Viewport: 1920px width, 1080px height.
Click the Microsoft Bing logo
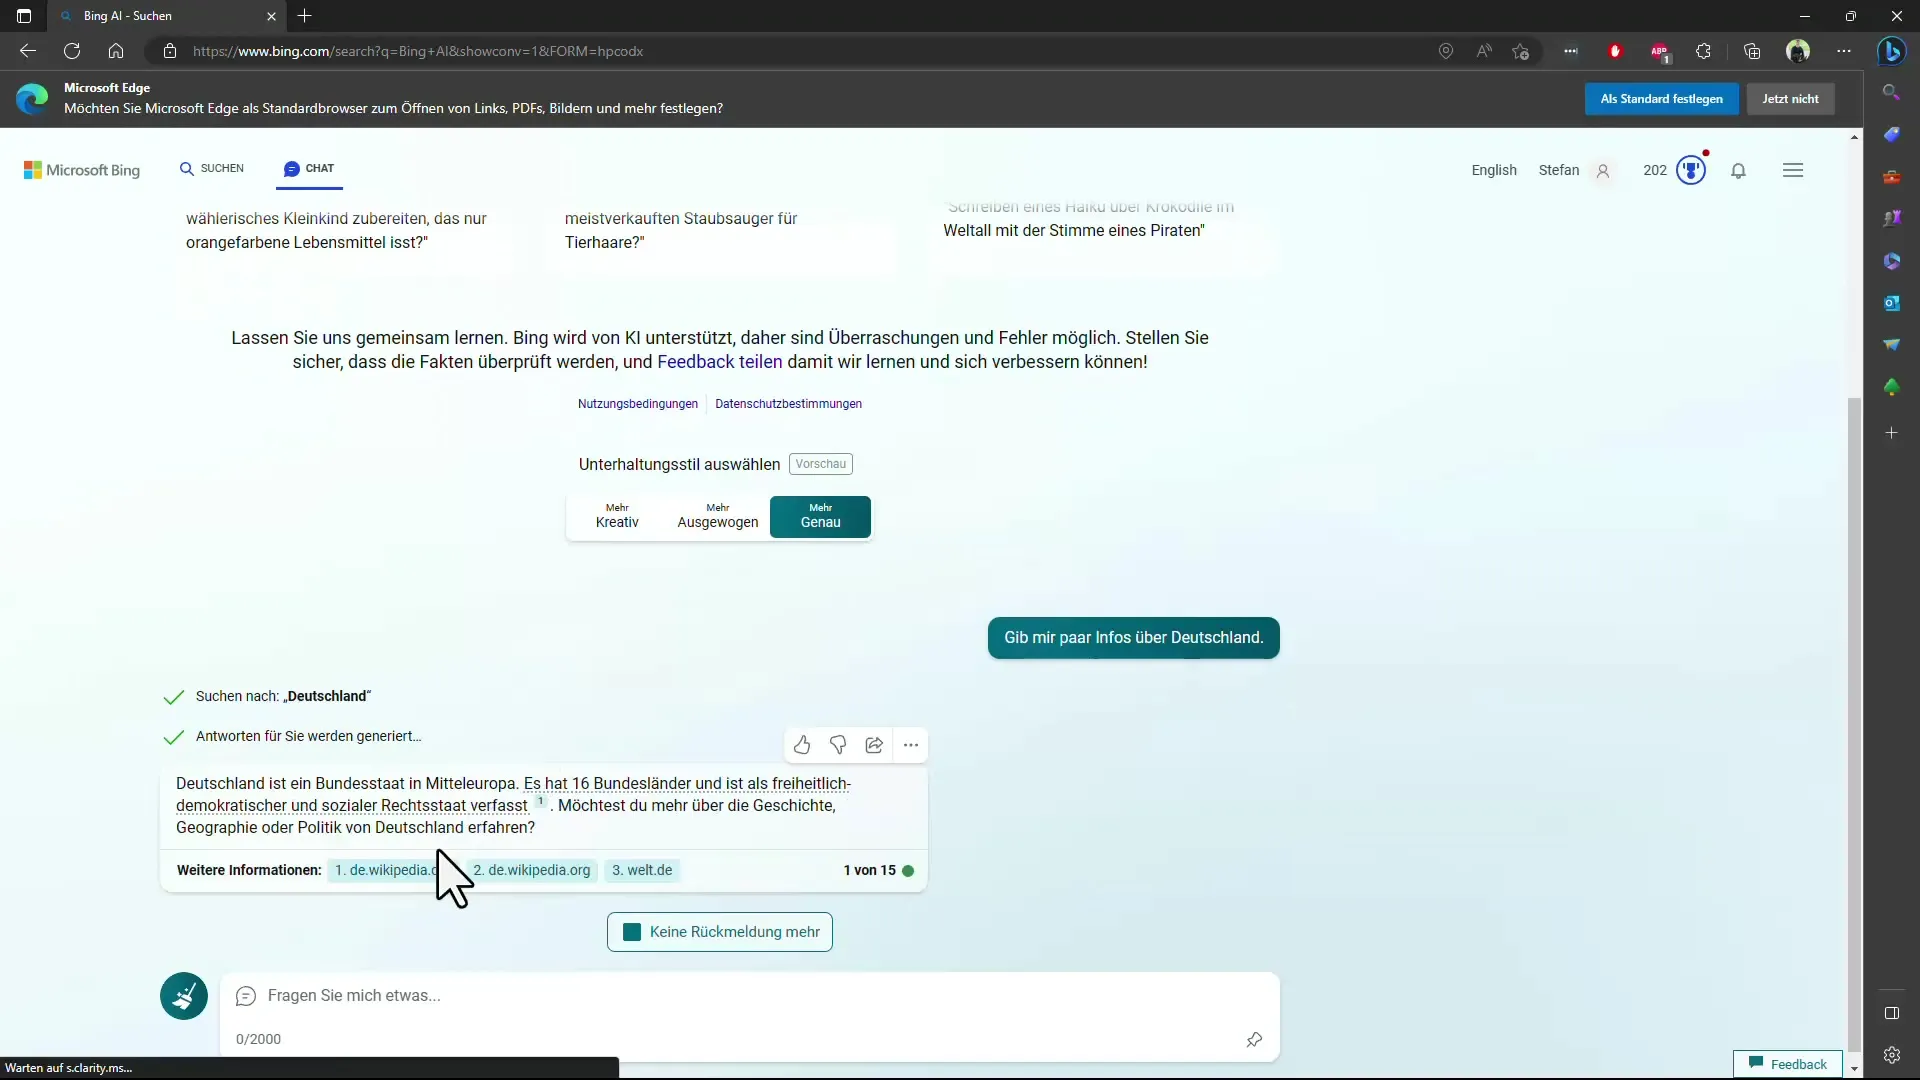point(82,170)
